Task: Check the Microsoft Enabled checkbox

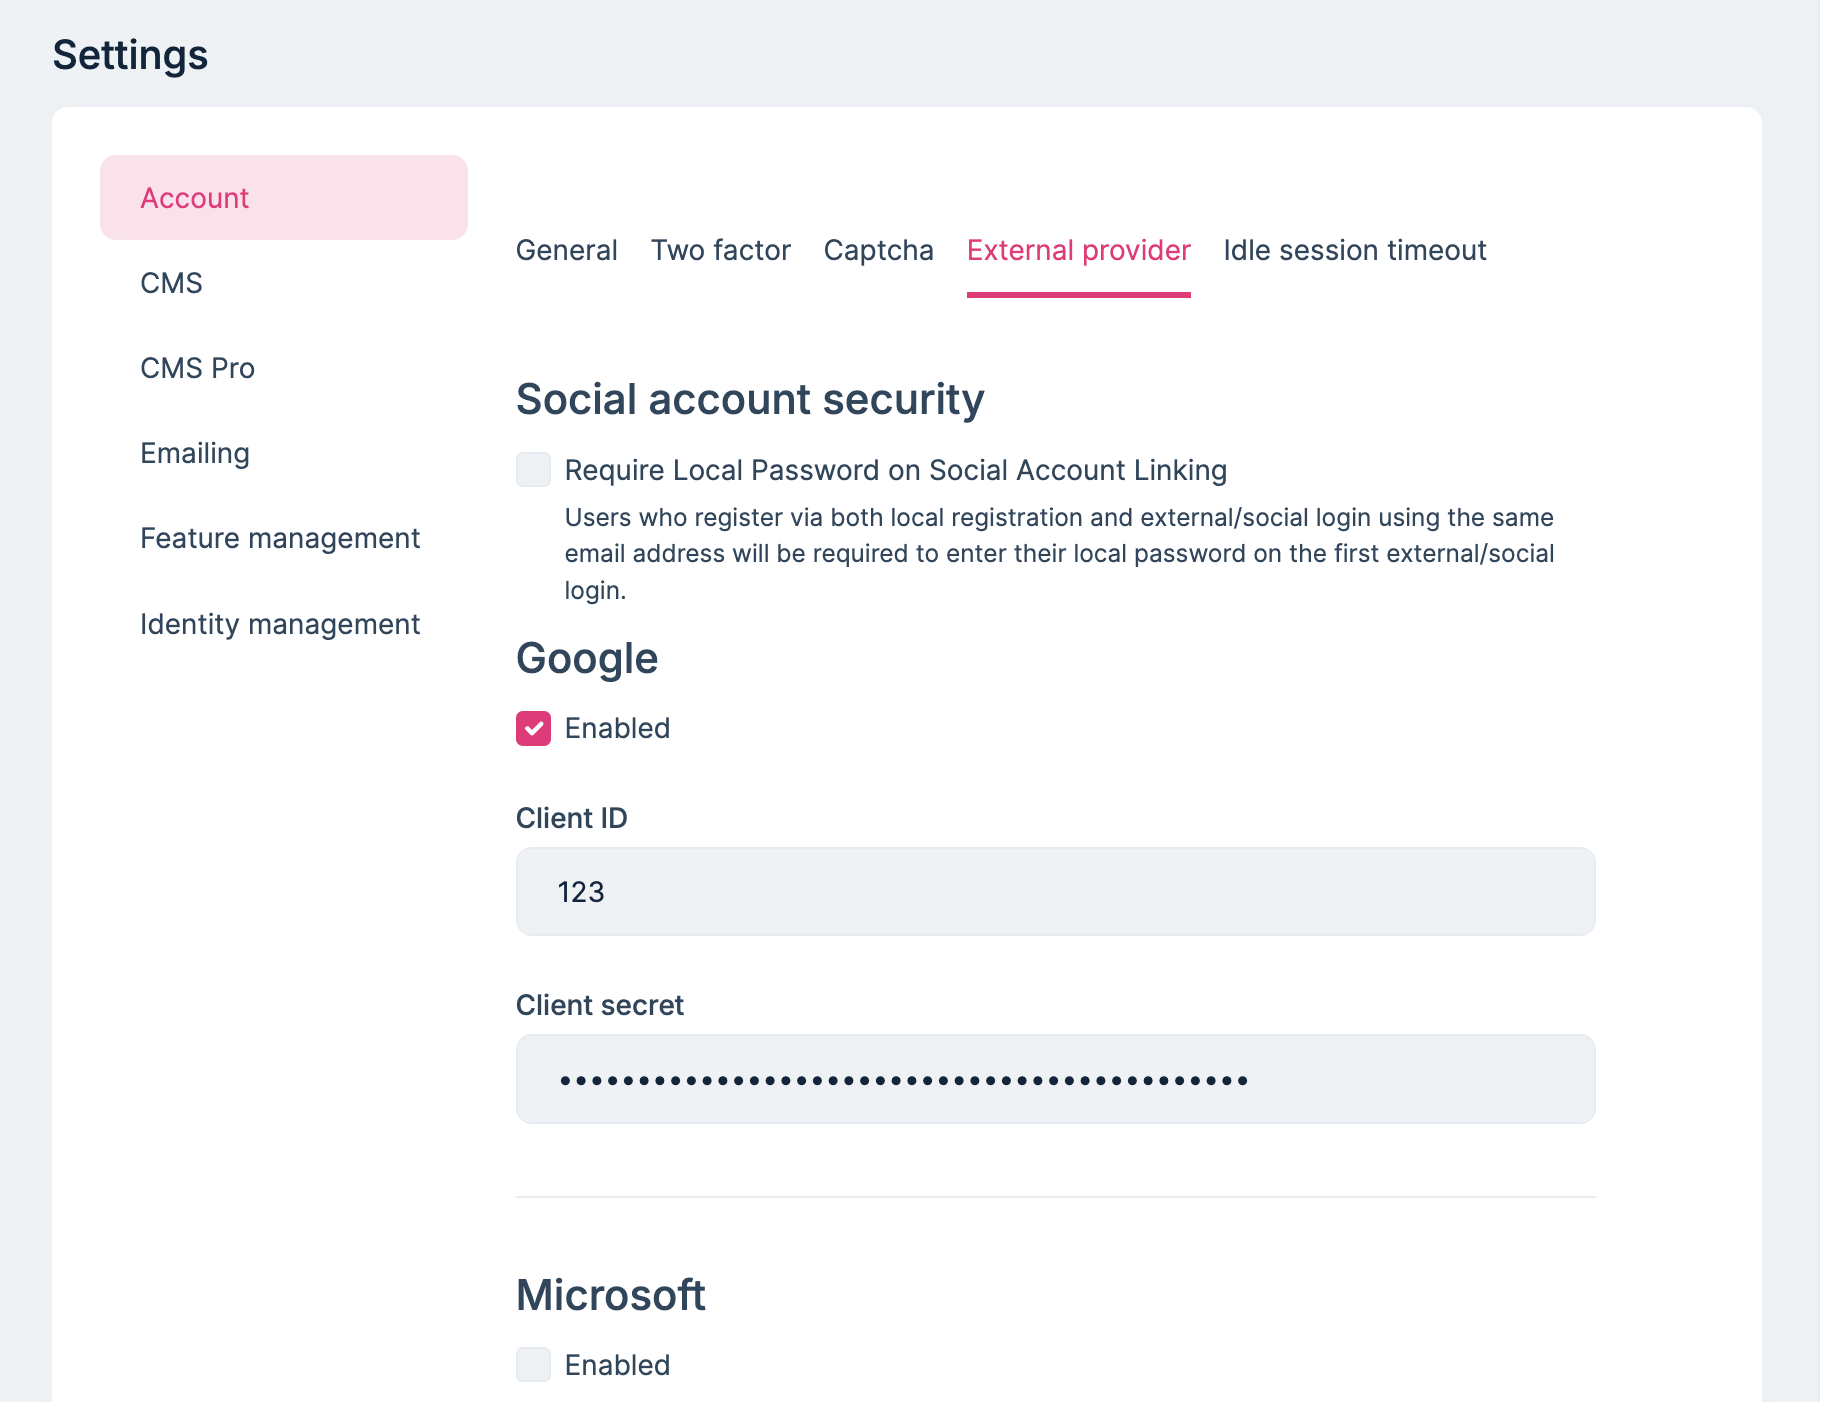Action: [x=533, y=1364]
